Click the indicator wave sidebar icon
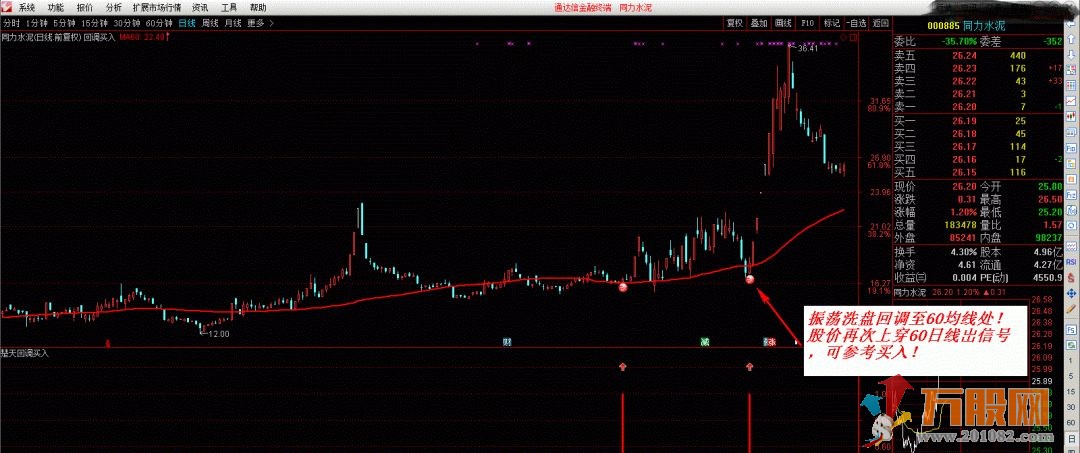Viewport: 1080px width, 453px height. (1071, 246)
